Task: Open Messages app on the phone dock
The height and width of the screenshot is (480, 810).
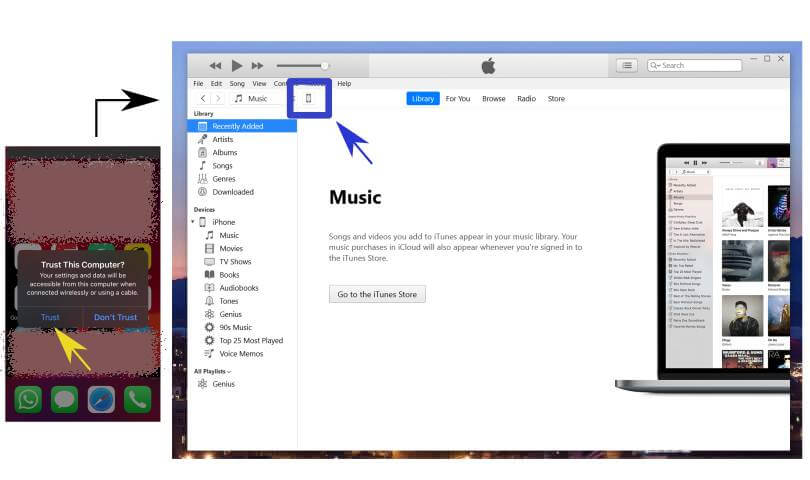Action: (x=65, y=399)
